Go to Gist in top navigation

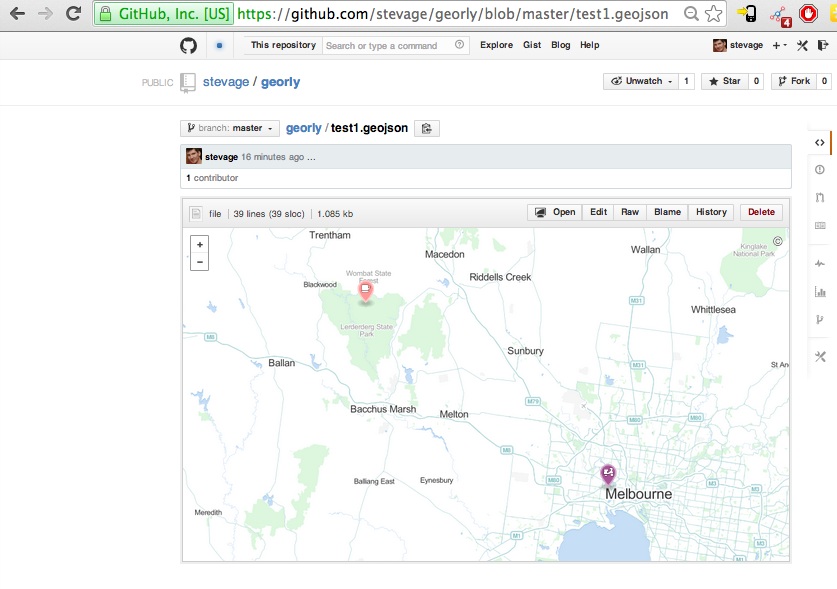[532, 45]
